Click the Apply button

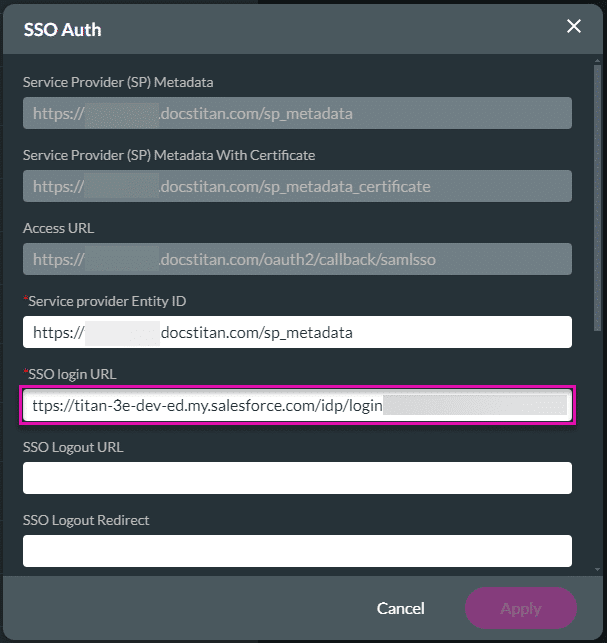coord(520,608)
